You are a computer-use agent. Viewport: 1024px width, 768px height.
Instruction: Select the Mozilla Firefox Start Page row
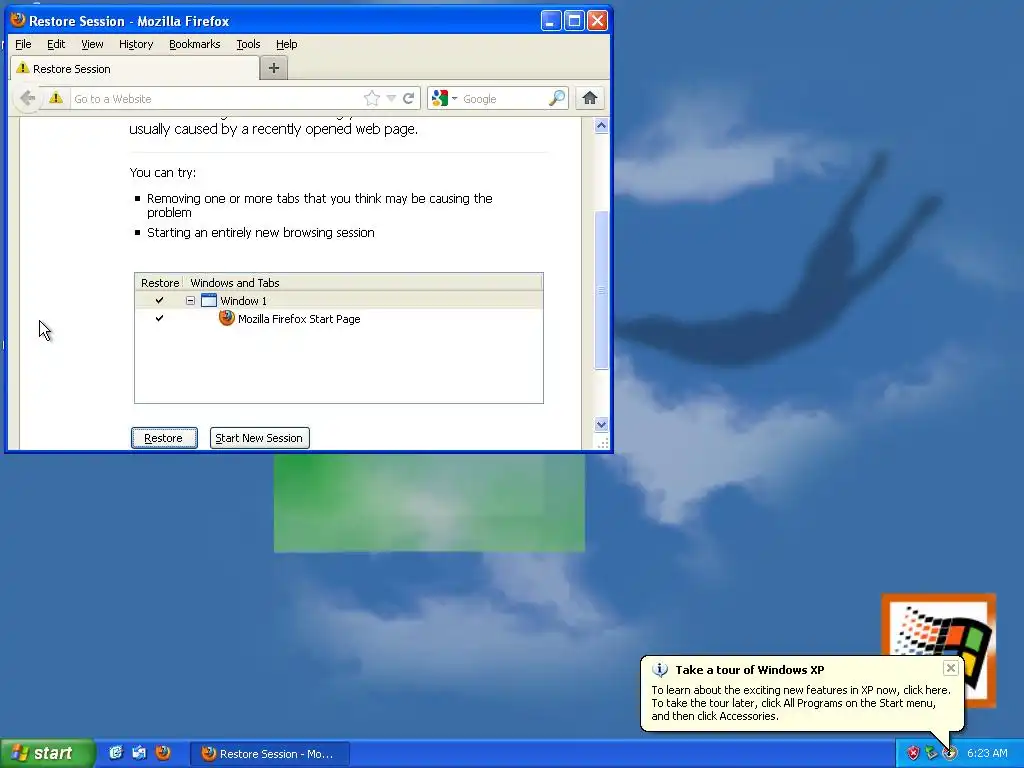(x=339, y=319)
